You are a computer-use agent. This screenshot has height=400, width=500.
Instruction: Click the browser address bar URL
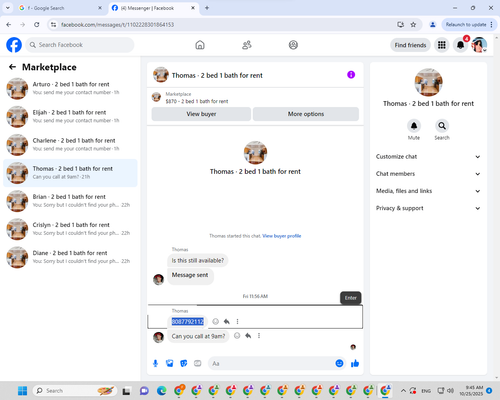117,24
